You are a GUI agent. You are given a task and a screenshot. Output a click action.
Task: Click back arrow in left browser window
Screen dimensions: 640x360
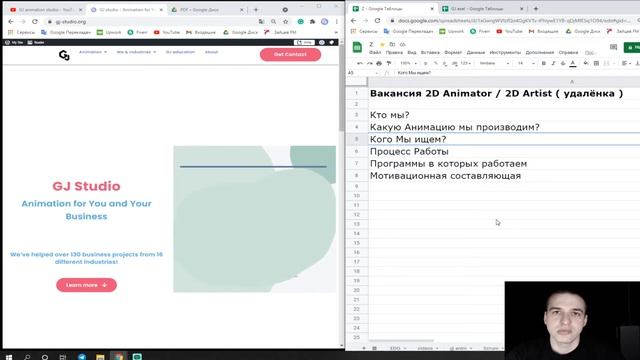(x=11, y=22)
